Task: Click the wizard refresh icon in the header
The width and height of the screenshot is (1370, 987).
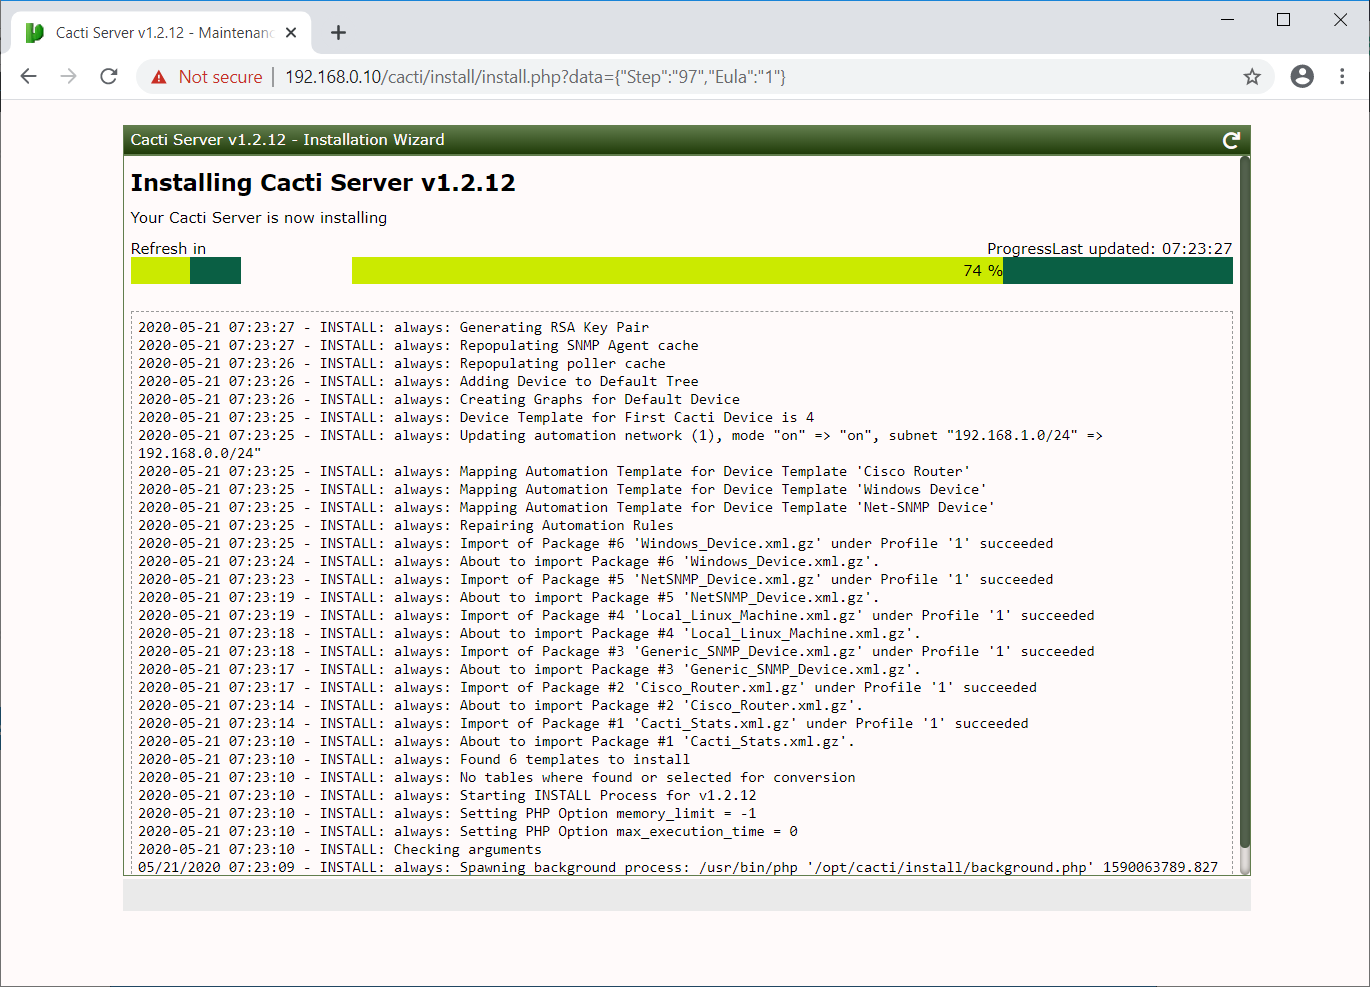Action: tap(1231, 140)
